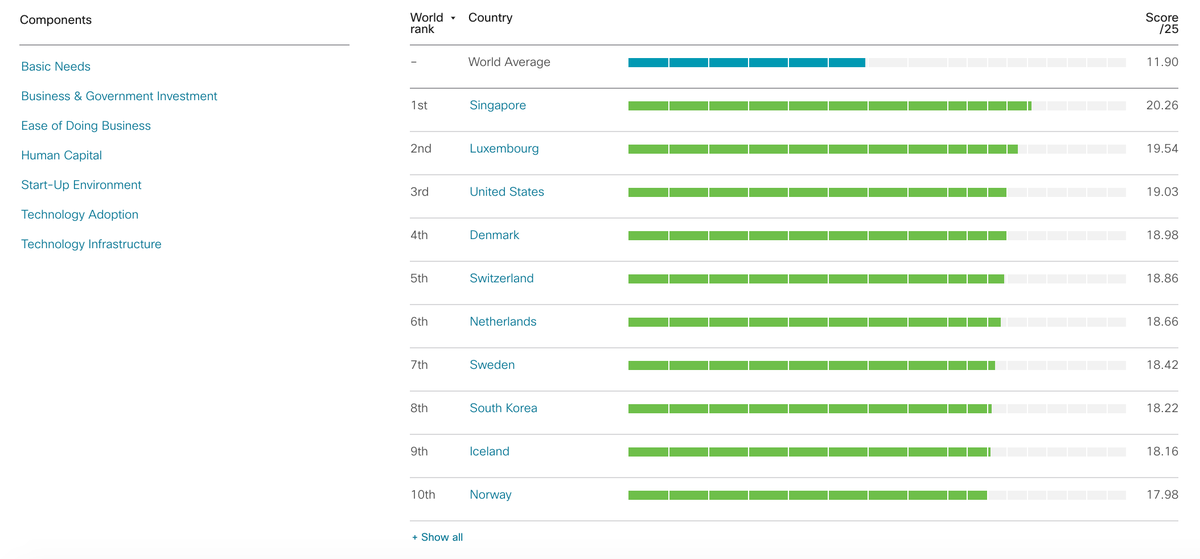This screenshot has height=559, width=1200.
Task: Click the United States green score bar
Action: pos(817,192)
